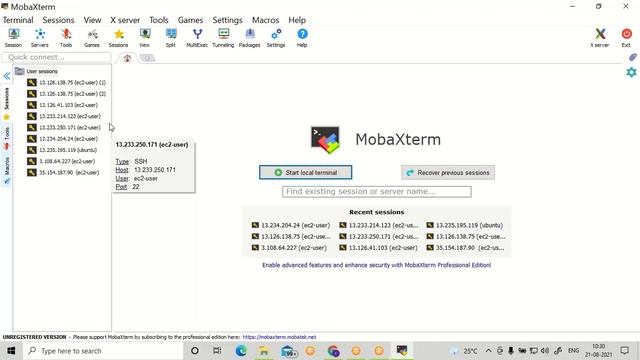The height and width of the screenshot is (360, 640).
Task: Click the Exit power icon
Action: tap(626, 38)
